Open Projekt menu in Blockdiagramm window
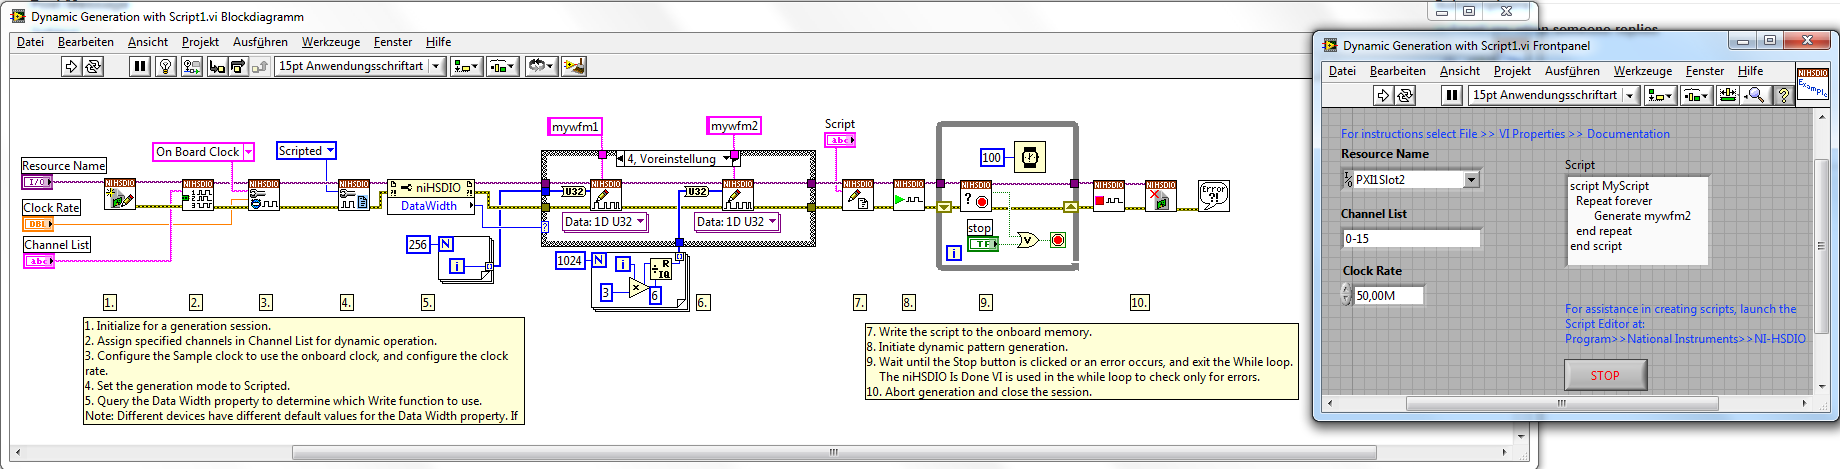This screenshot has width=1840, height=469. [x=200, y=42]
